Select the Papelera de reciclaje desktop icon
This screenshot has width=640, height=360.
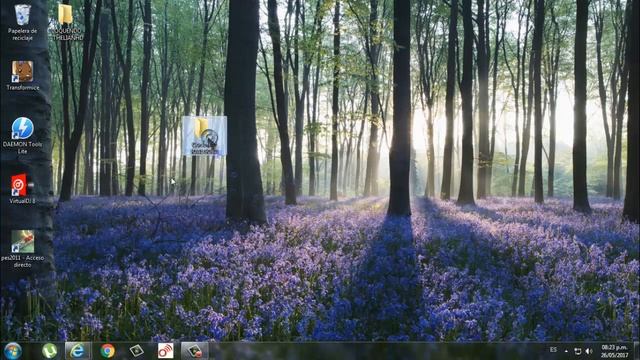[x=22, y=21]
